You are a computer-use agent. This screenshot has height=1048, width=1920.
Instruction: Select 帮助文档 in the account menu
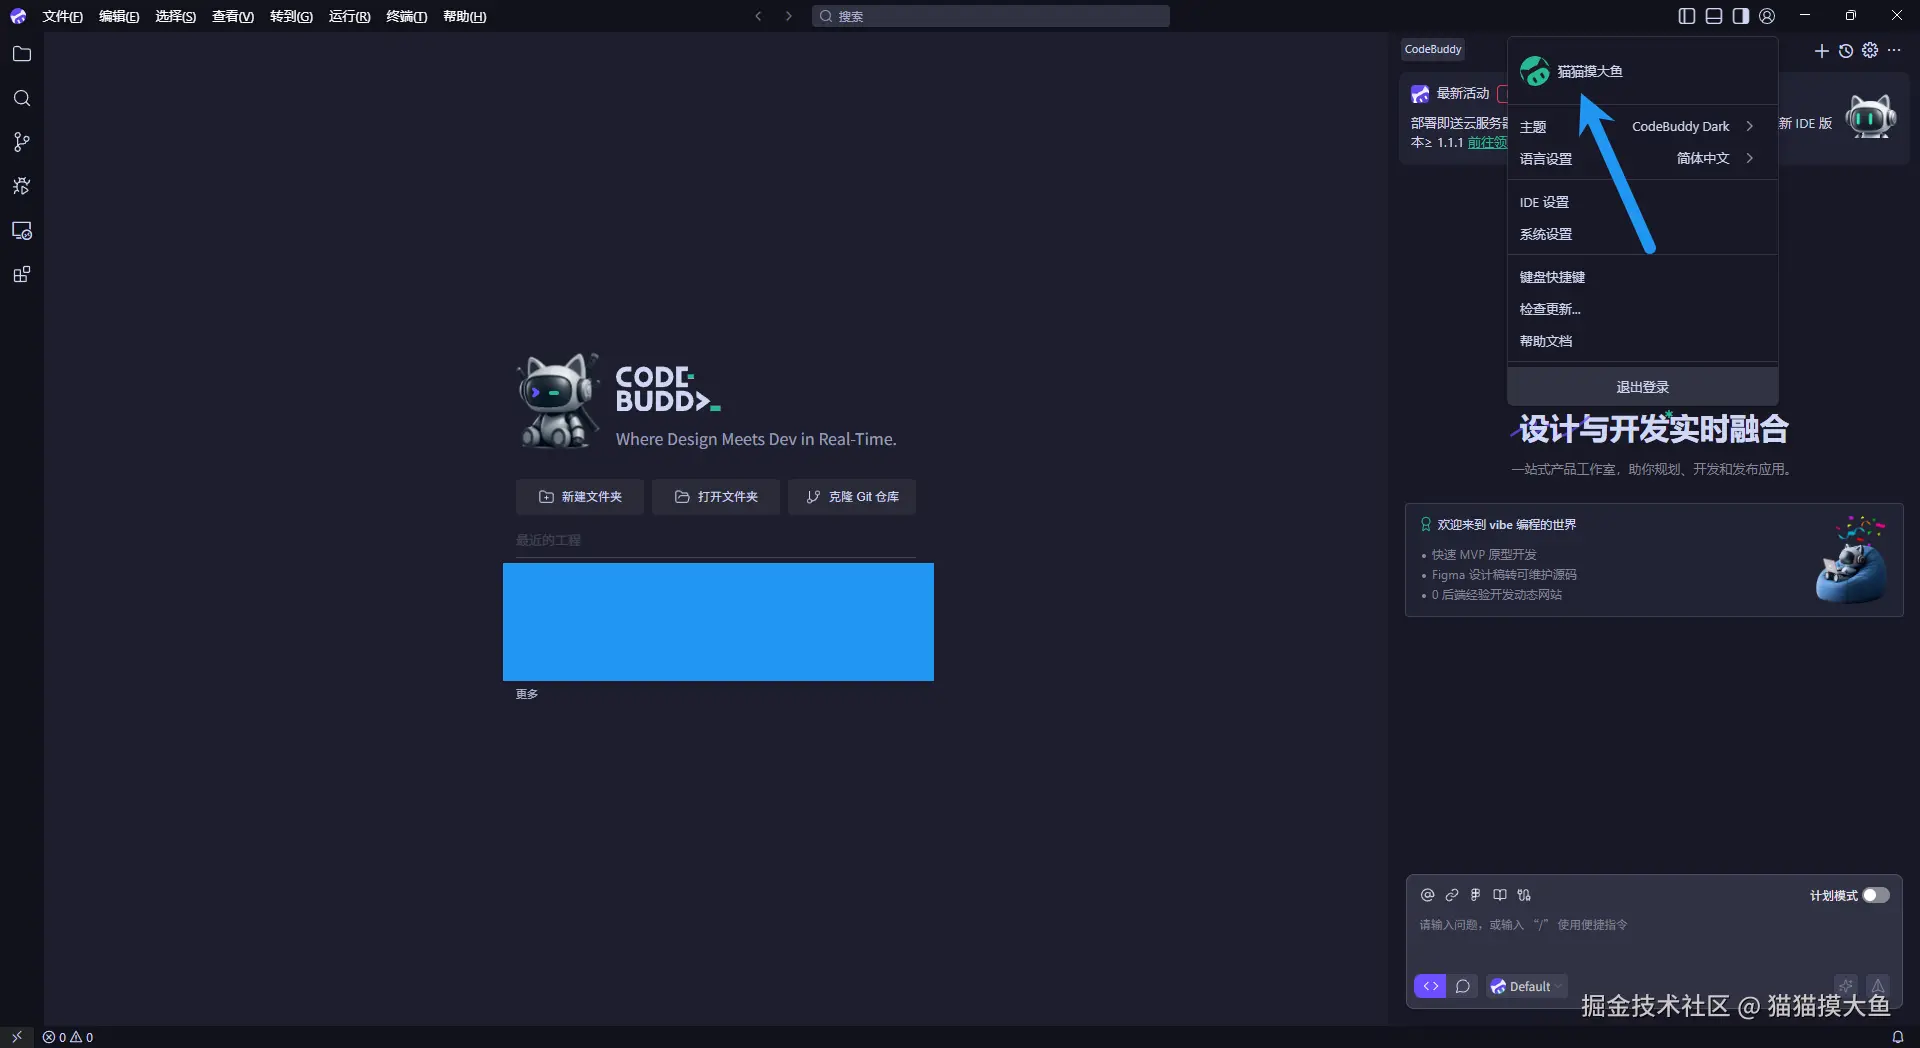1642,341
